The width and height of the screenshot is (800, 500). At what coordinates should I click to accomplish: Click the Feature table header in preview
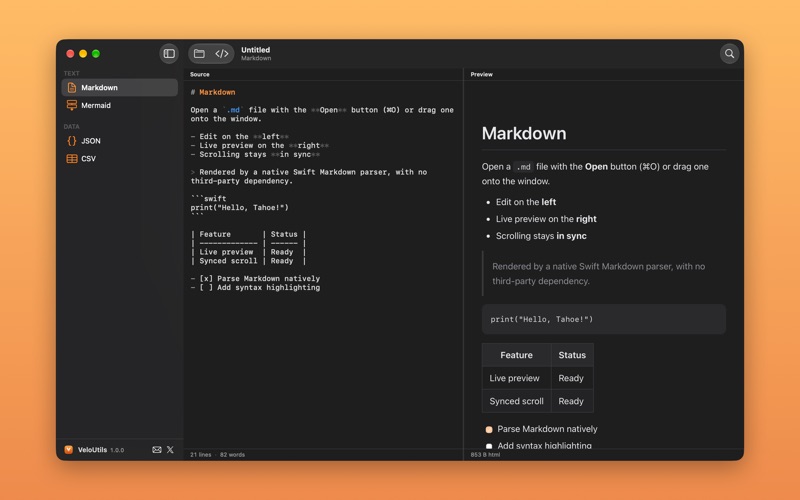coord(516,355)
